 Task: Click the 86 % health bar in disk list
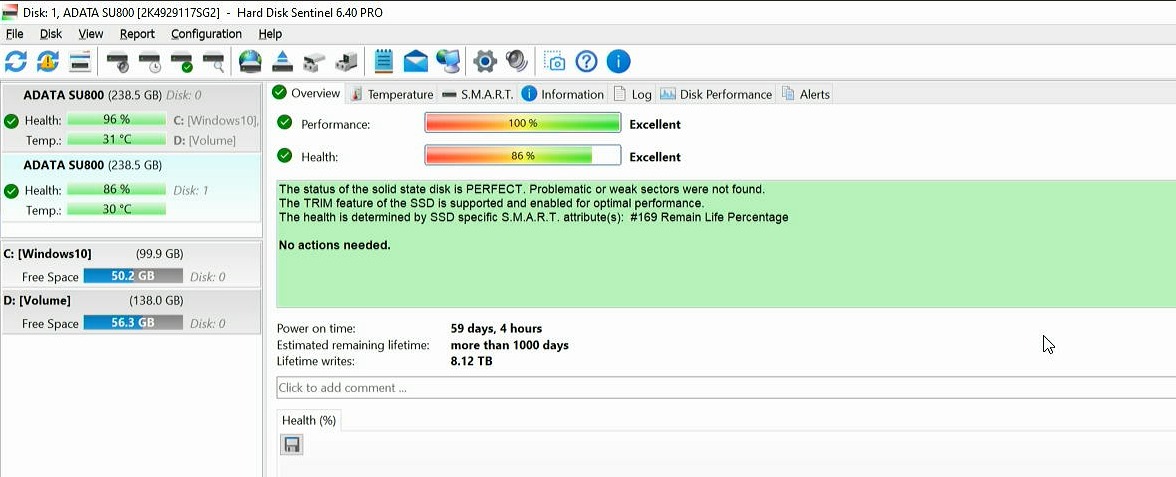[x=116, y=189]
